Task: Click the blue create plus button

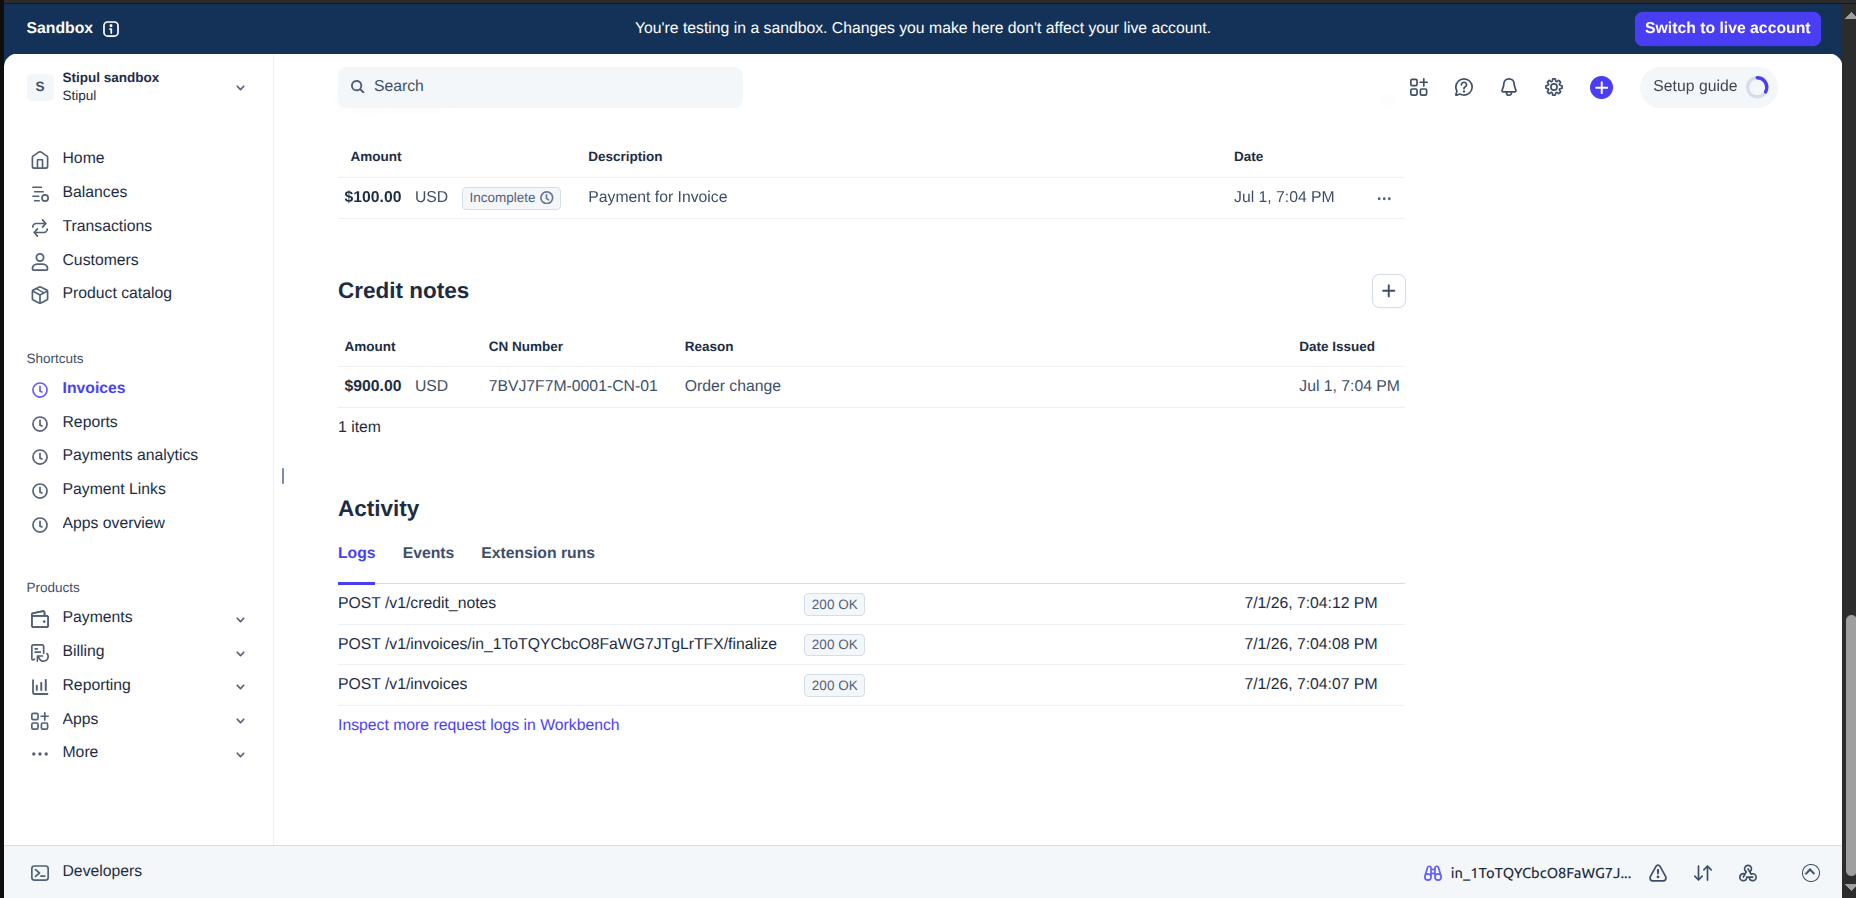Action: pyautogui.click(x=1601, y=87)
